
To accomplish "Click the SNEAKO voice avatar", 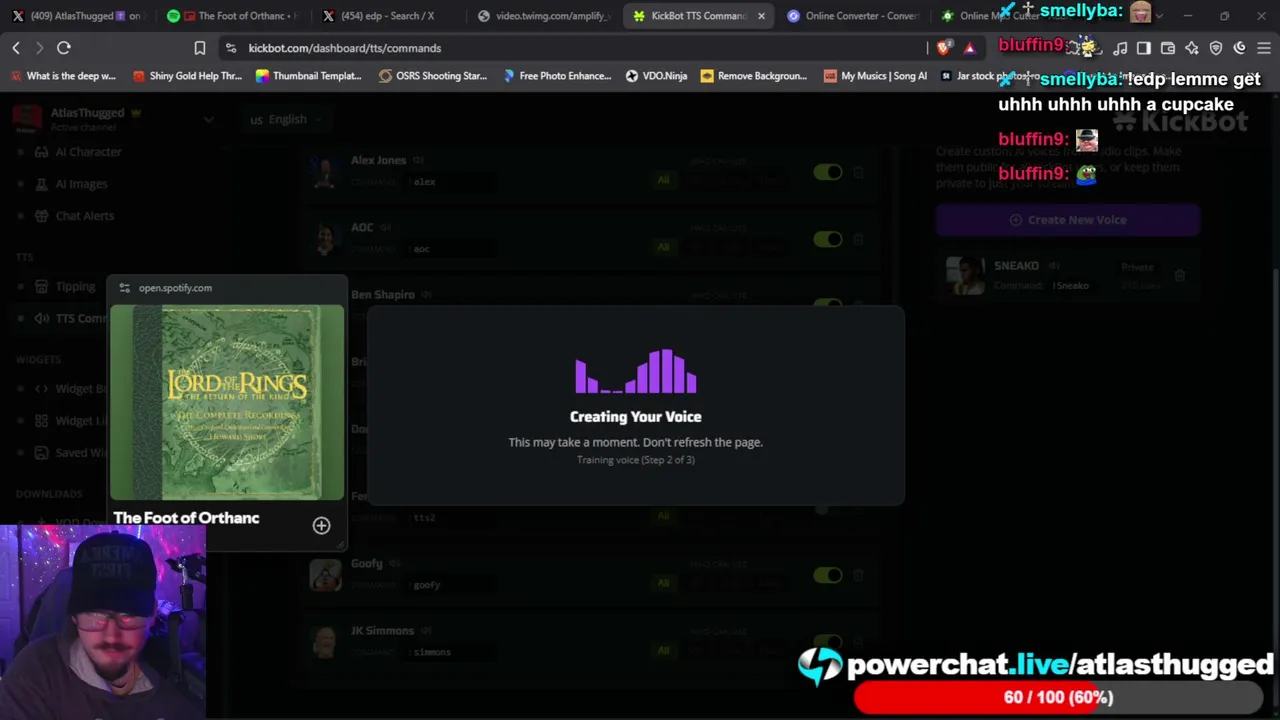I will (x=966, y=276).
